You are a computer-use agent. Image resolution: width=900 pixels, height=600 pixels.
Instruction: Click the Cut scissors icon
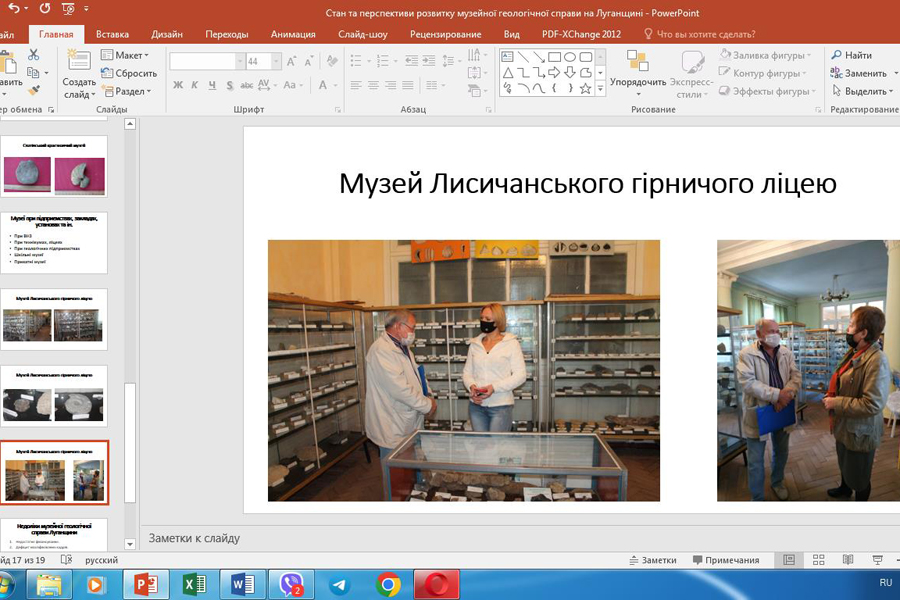tap(33, 56)
